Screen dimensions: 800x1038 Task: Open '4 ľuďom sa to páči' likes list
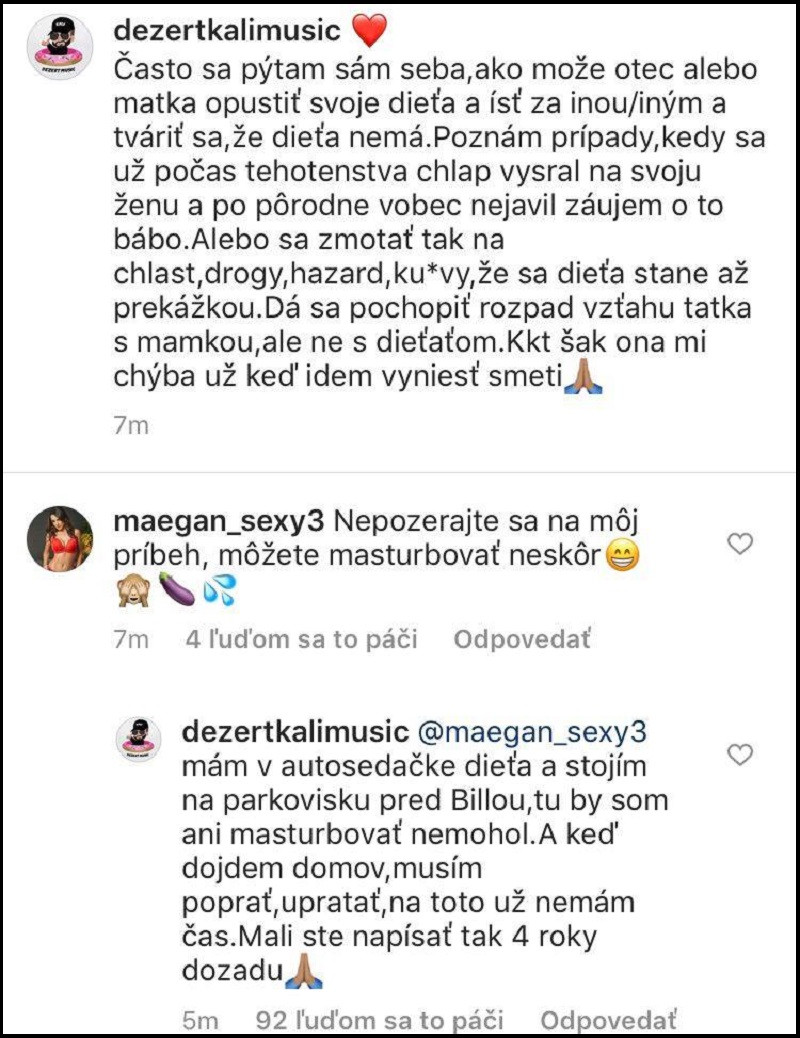(x=301, y=639)
